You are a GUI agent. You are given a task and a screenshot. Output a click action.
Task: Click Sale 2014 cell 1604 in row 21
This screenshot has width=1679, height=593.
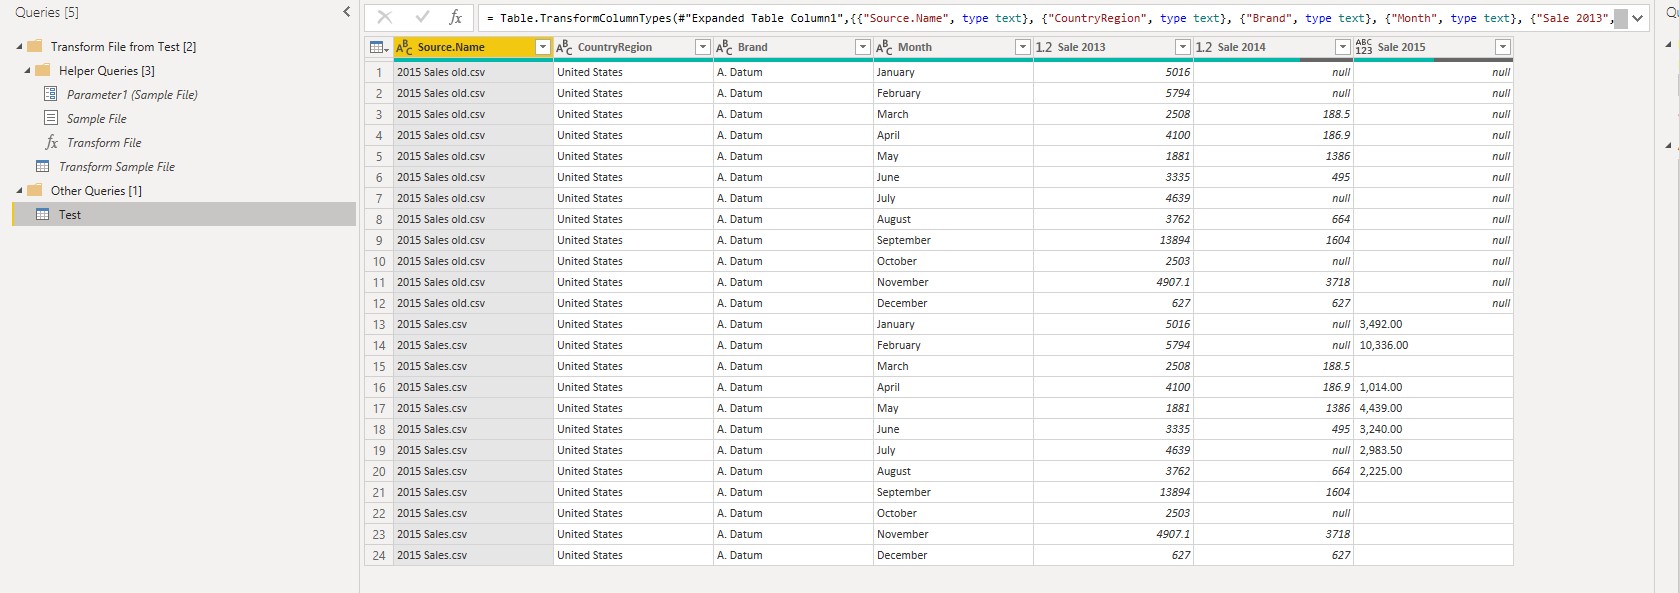pos(1273,492)
